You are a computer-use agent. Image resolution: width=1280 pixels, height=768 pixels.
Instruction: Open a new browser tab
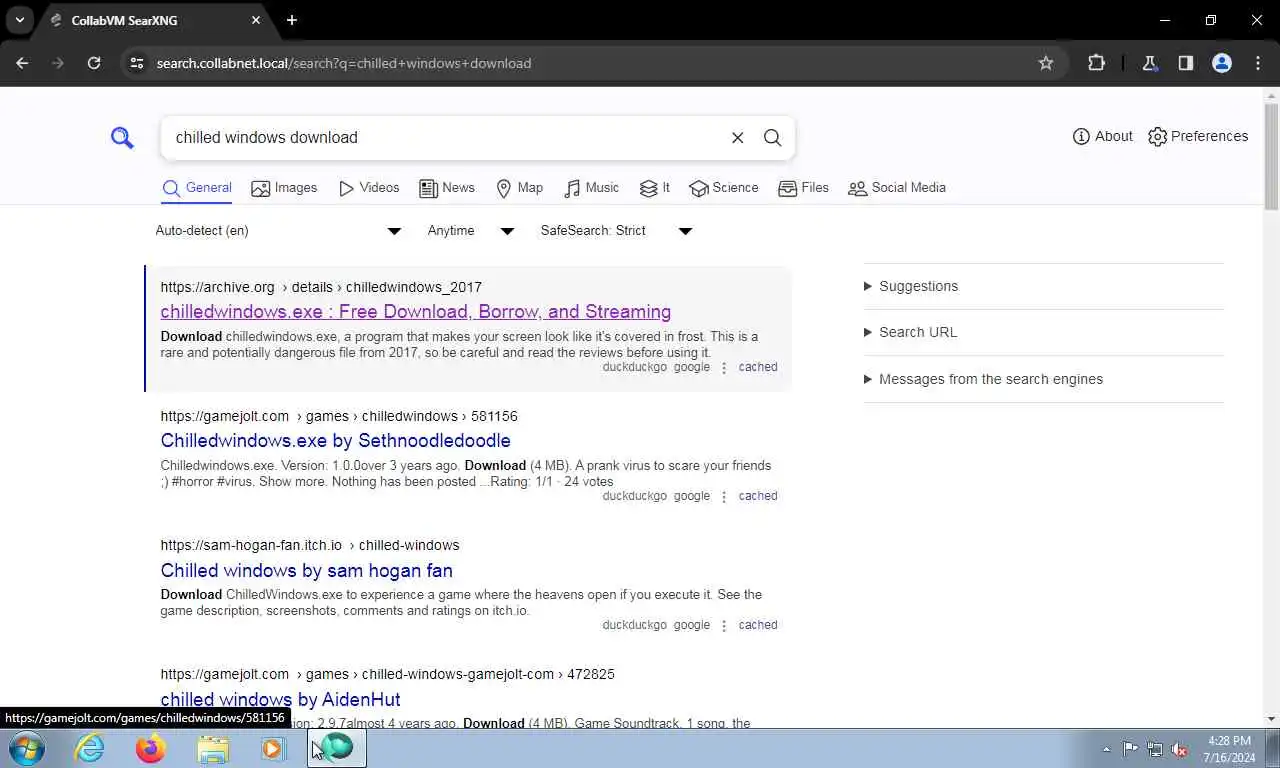point(292,20)
